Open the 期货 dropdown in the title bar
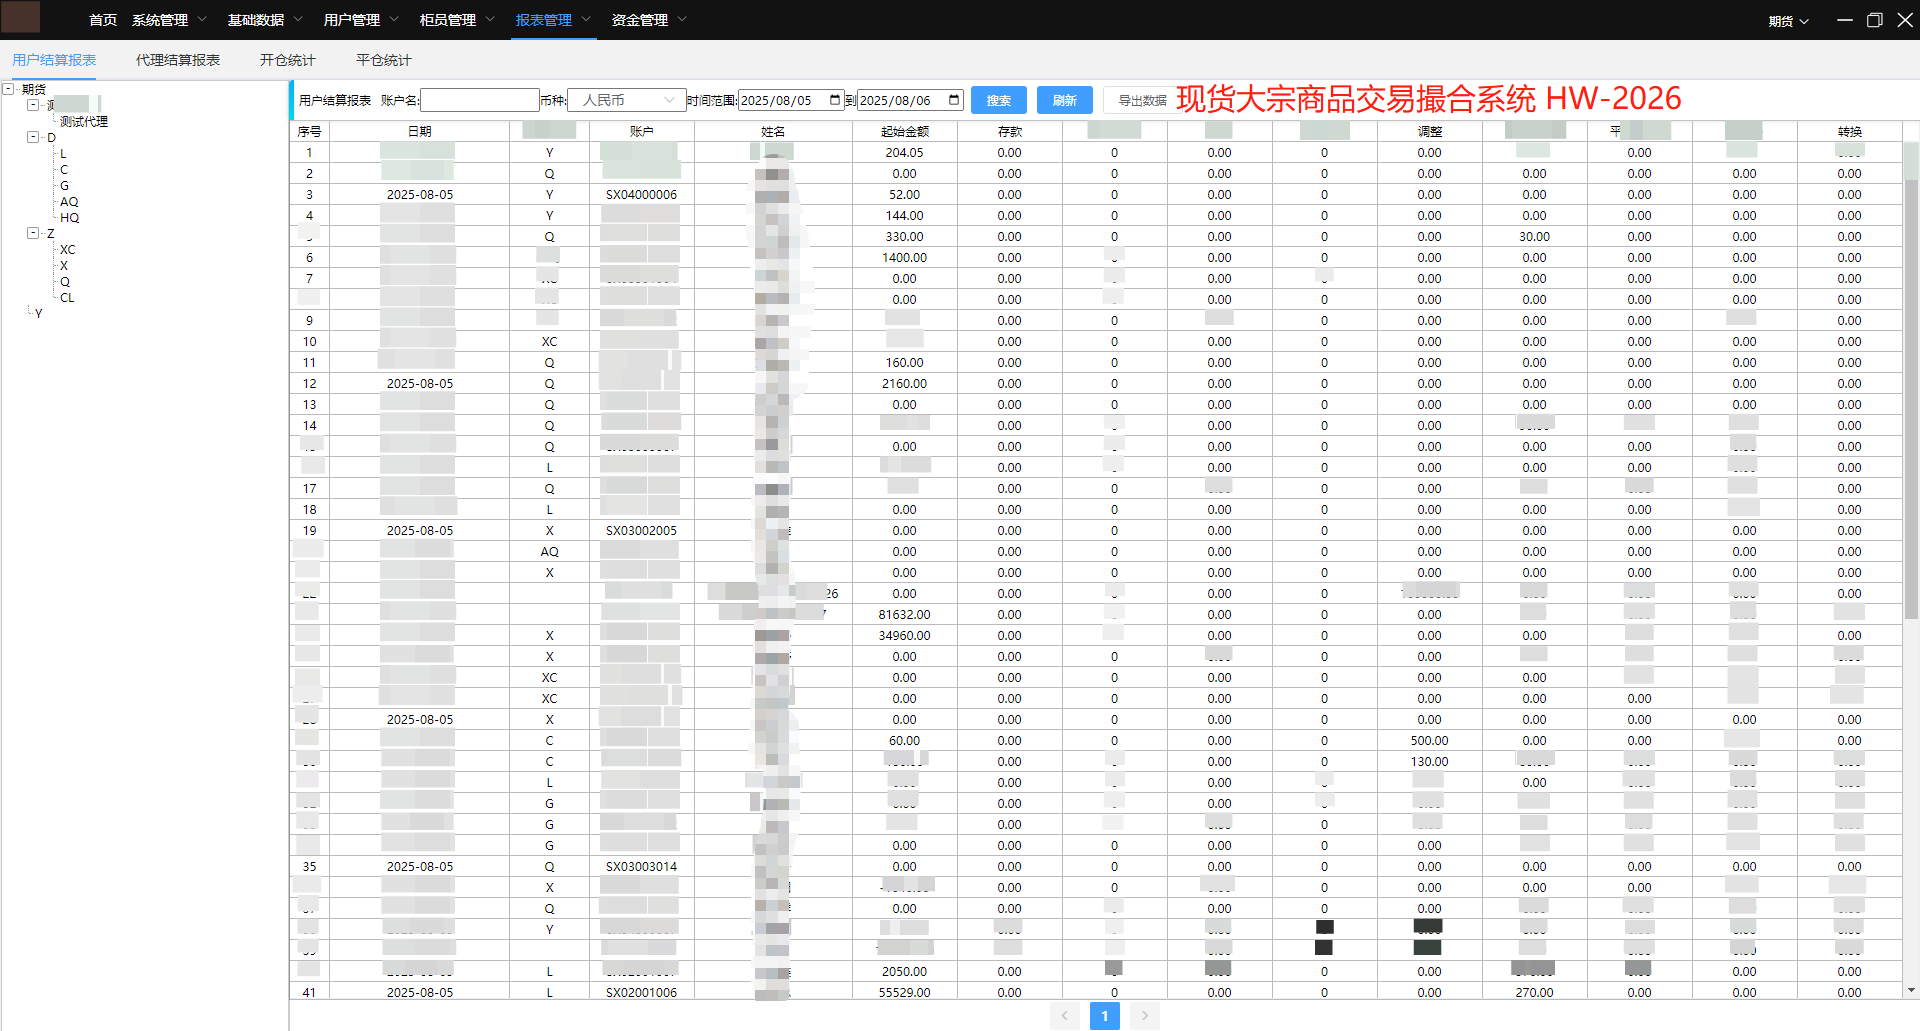This screenshot has height=1031, width=1920. click(1788, 21)
